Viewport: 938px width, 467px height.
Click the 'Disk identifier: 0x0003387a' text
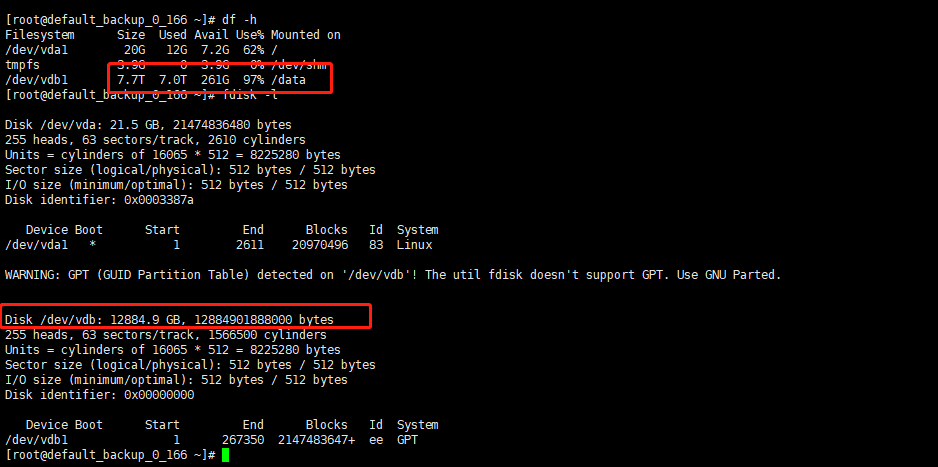(x=99, y=200)
